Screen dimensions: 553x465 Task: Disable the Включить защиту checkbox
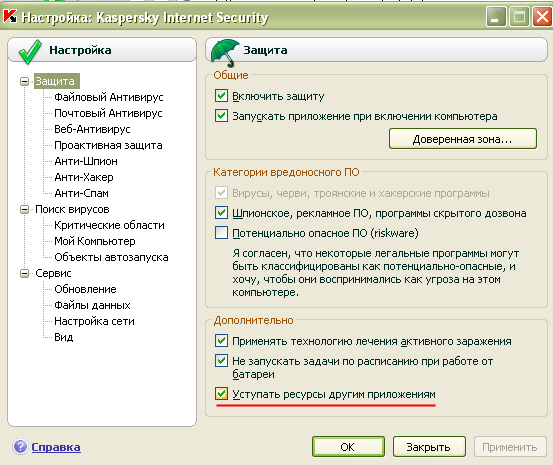click(221, 96)
